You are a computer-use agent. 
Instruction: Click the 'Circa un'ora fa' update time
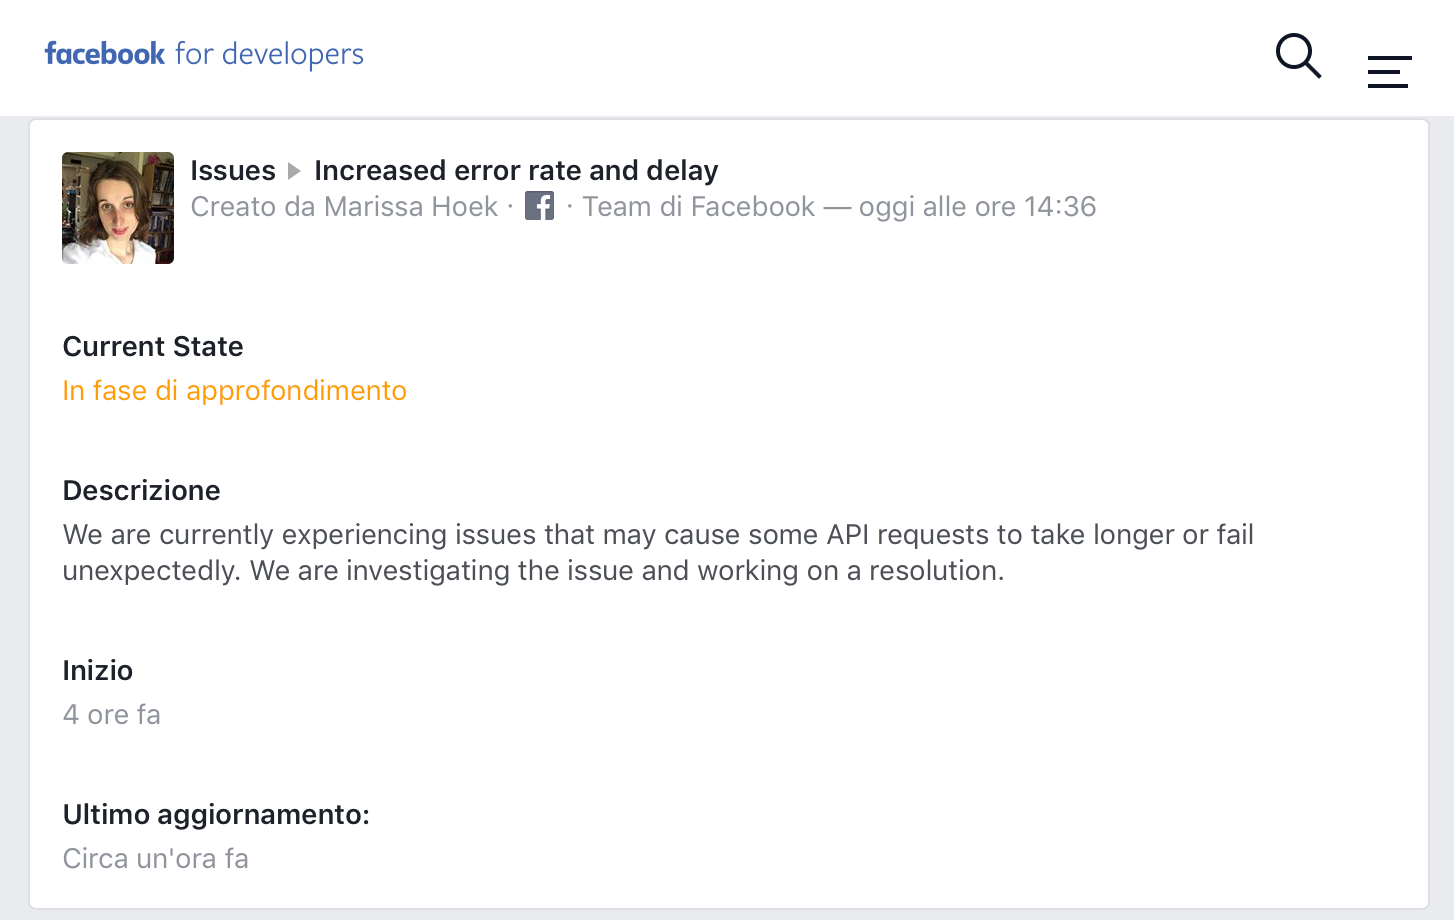pyautogui.click(x=155, y=858)
